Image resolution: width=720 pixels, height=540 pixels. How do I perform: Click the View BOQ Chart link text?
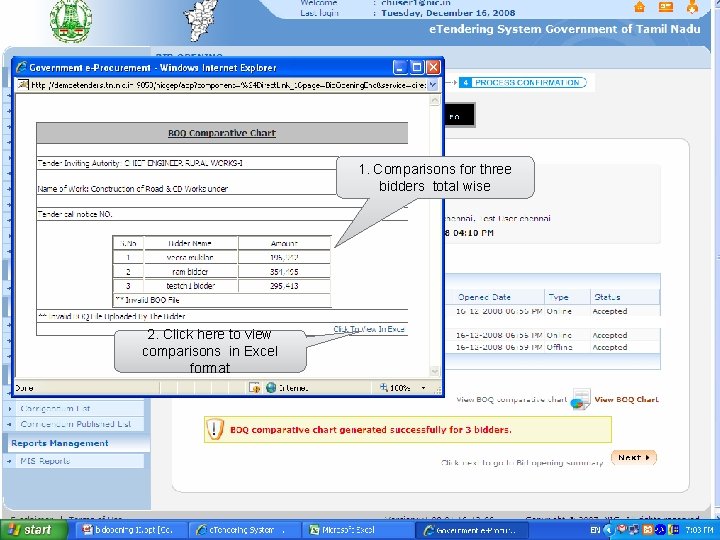point(626,399)
